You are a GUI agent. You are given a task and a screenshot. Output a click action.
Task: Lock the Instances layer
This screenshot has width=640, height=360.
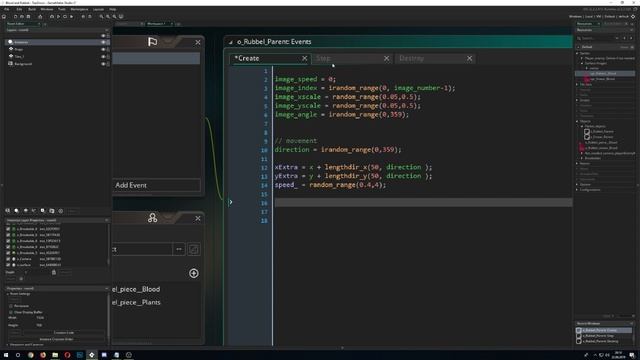pyautogui.click(x=108, y=42)
